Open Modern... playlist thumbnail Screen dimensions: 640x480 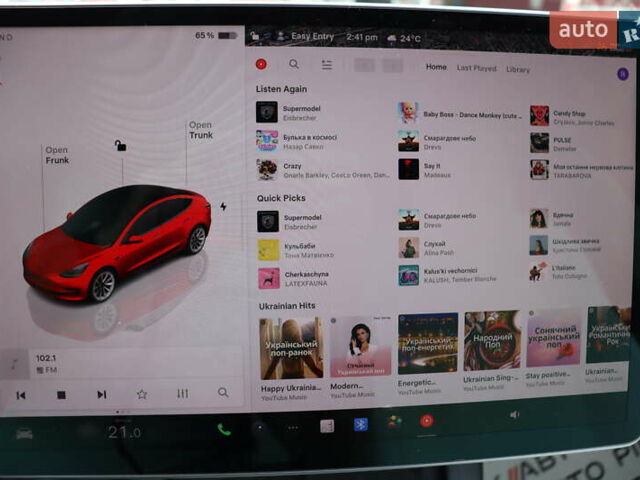click(360, 346)
